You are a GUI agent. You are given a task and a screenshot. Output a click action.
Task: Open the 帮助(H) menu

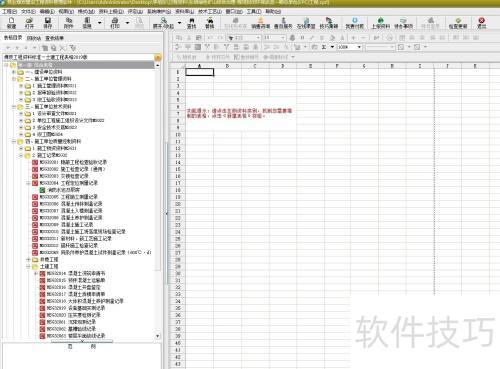coord(273,11)
